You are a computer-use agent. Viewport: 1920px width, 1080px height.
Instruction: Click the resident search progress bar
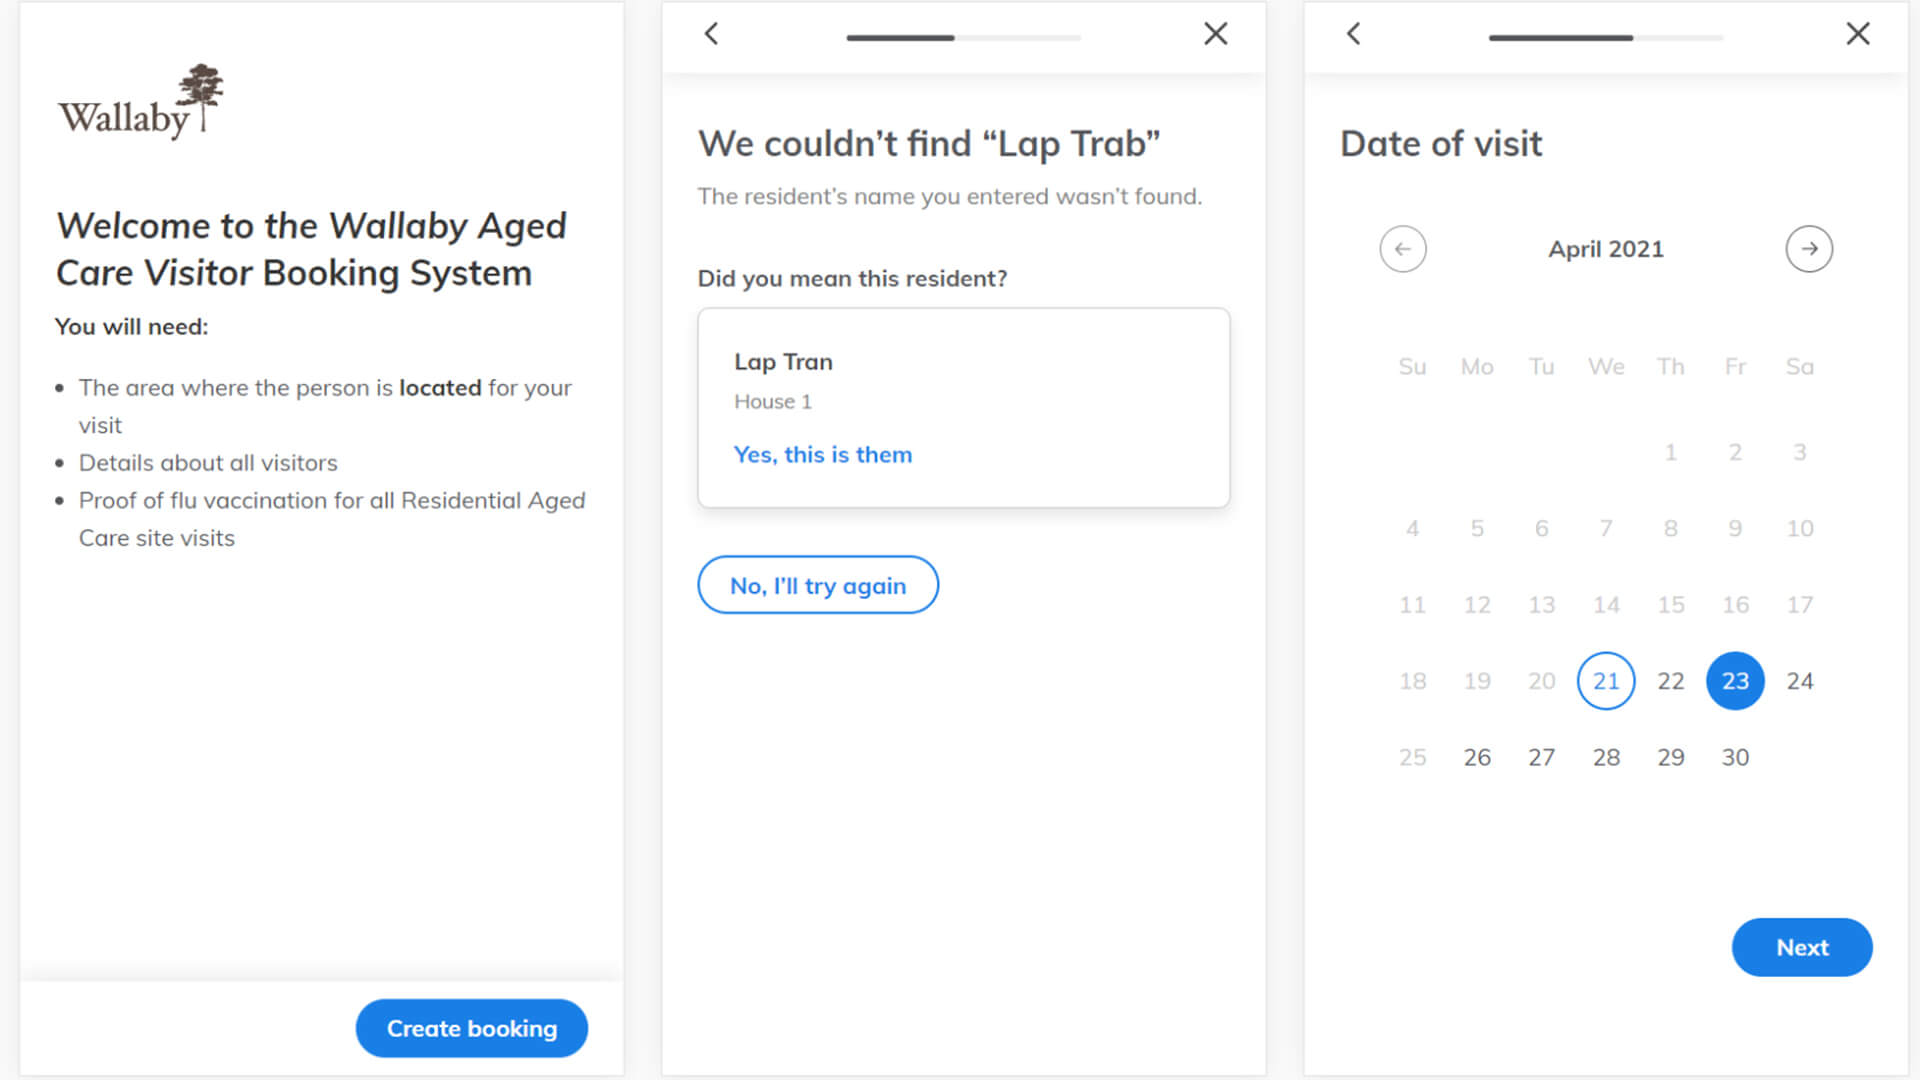963,38
